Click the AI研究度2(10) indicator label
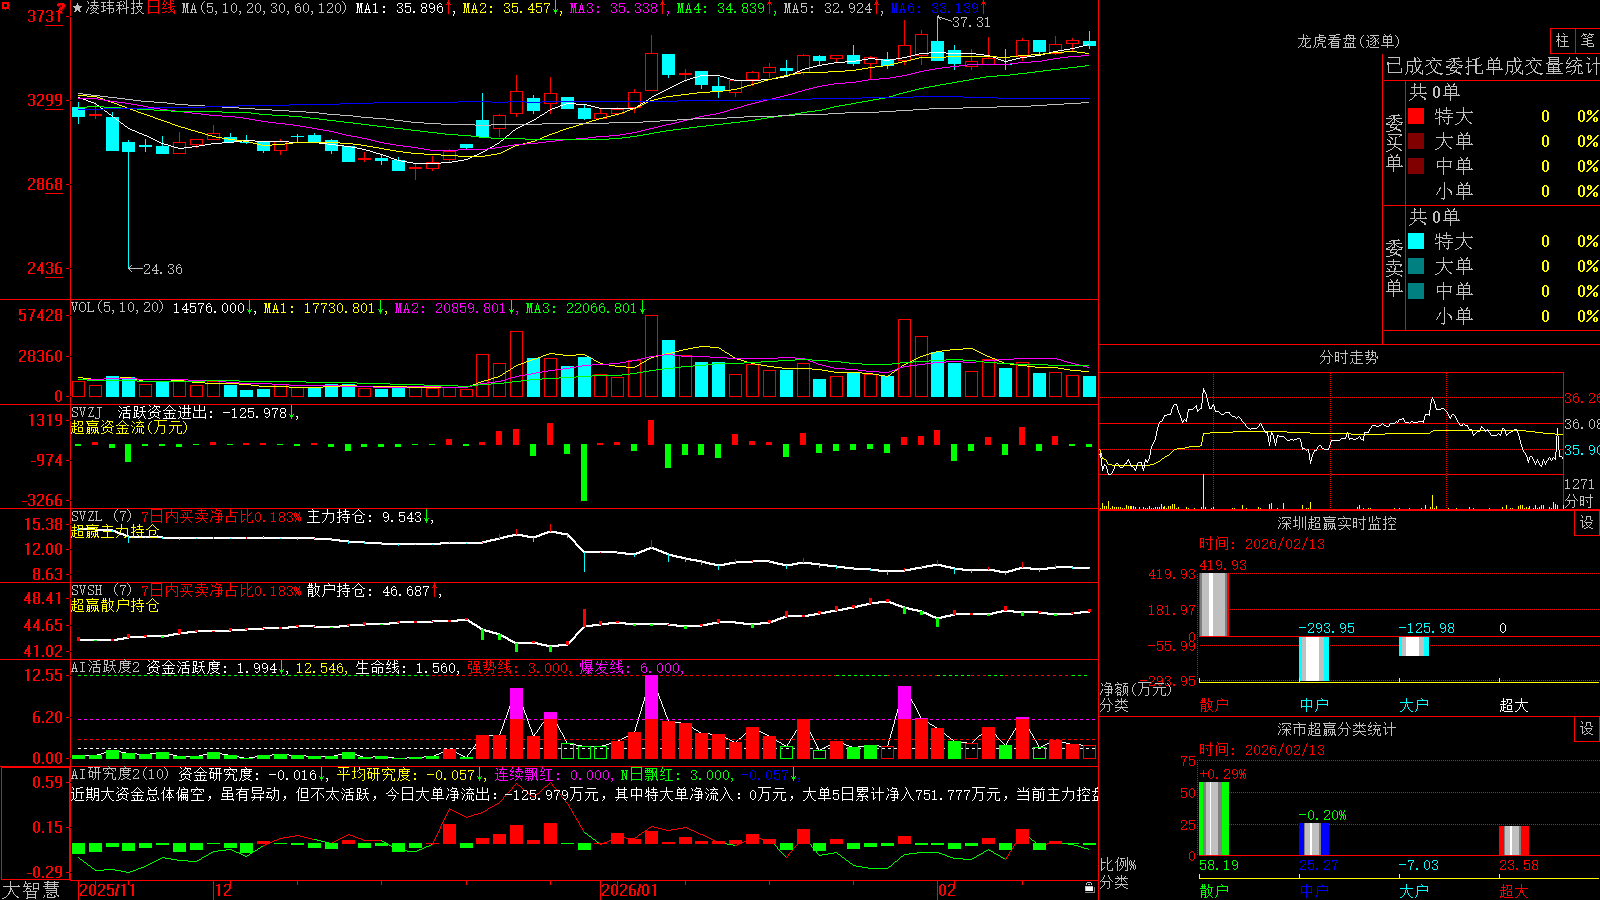1600x900 pixels. coord(120,774)
